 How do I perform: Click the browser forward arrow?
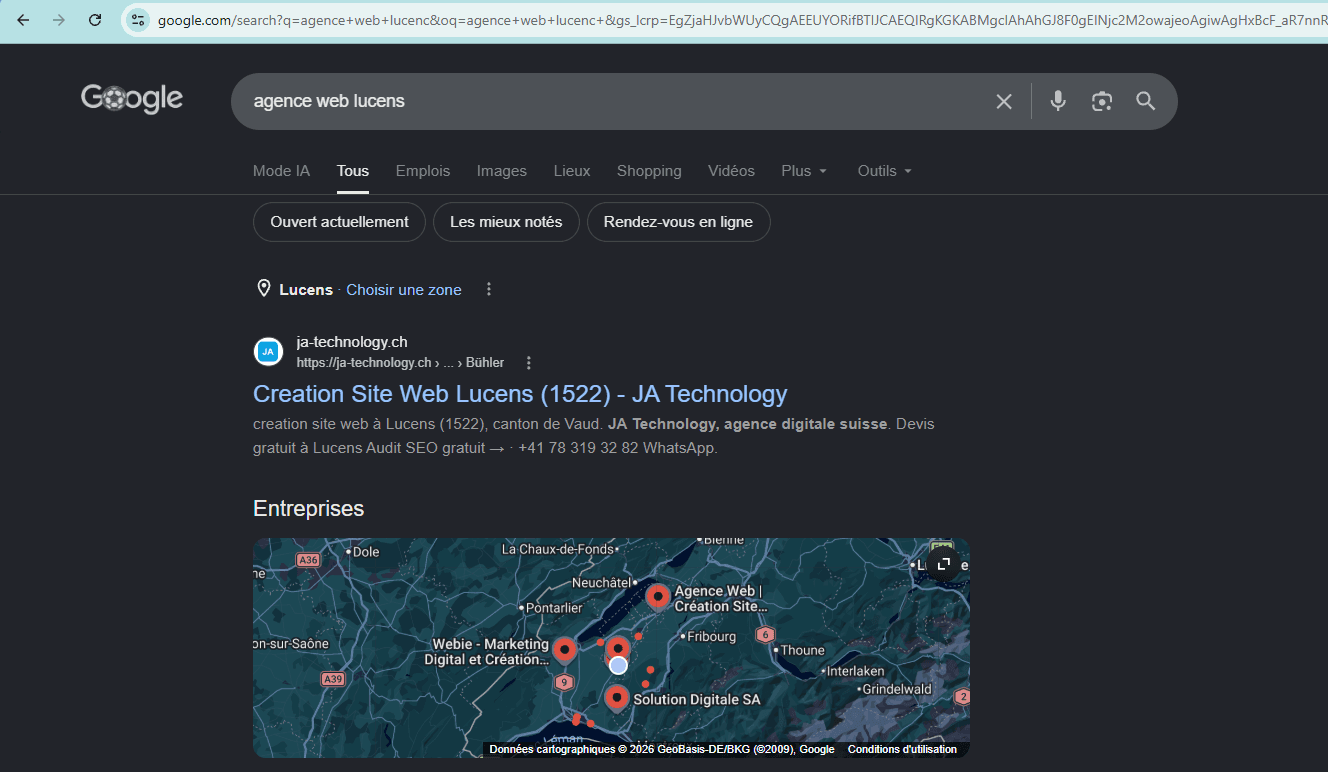click(59, 20)
